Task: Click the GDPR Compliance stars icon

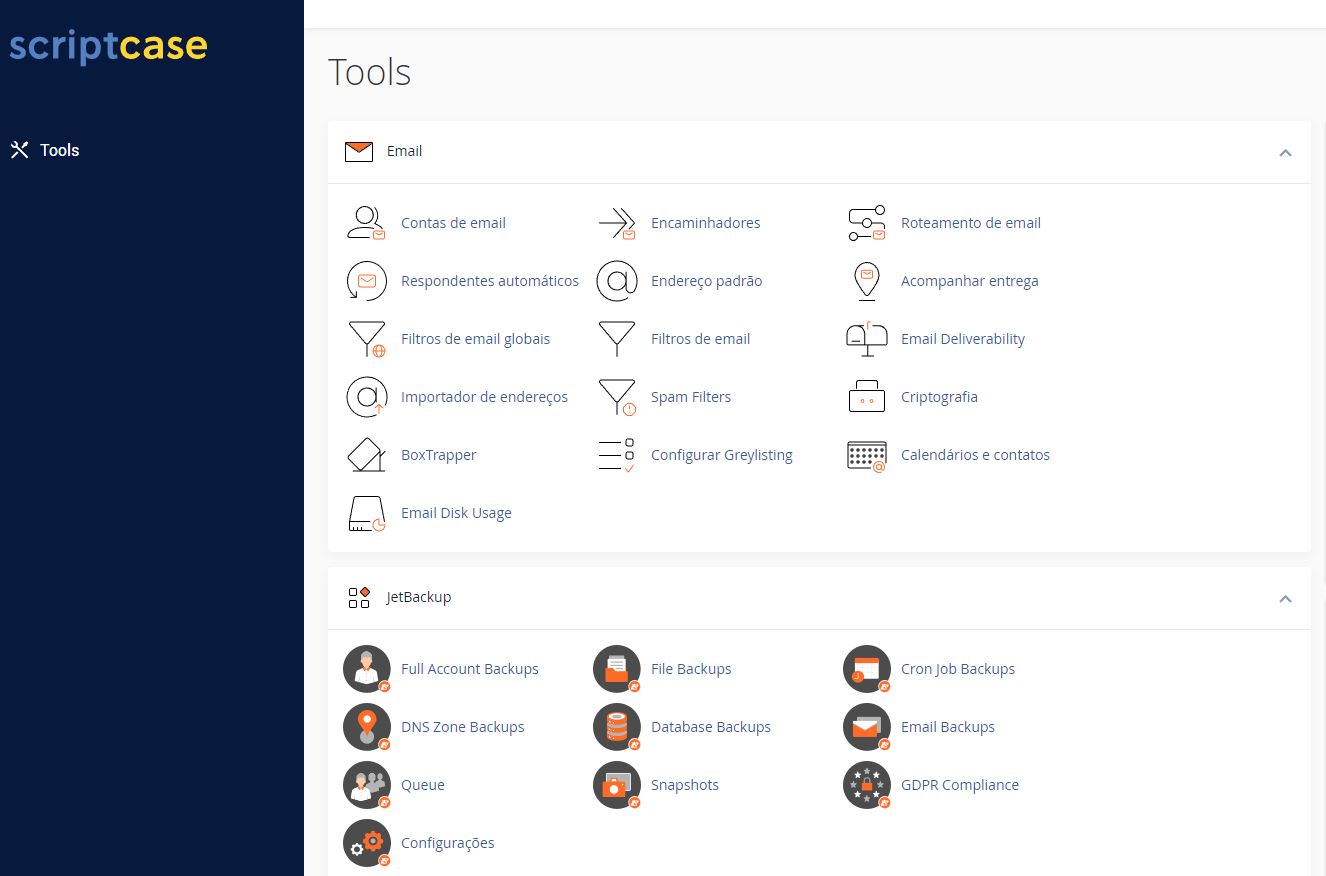Action: tap(866, 785)
